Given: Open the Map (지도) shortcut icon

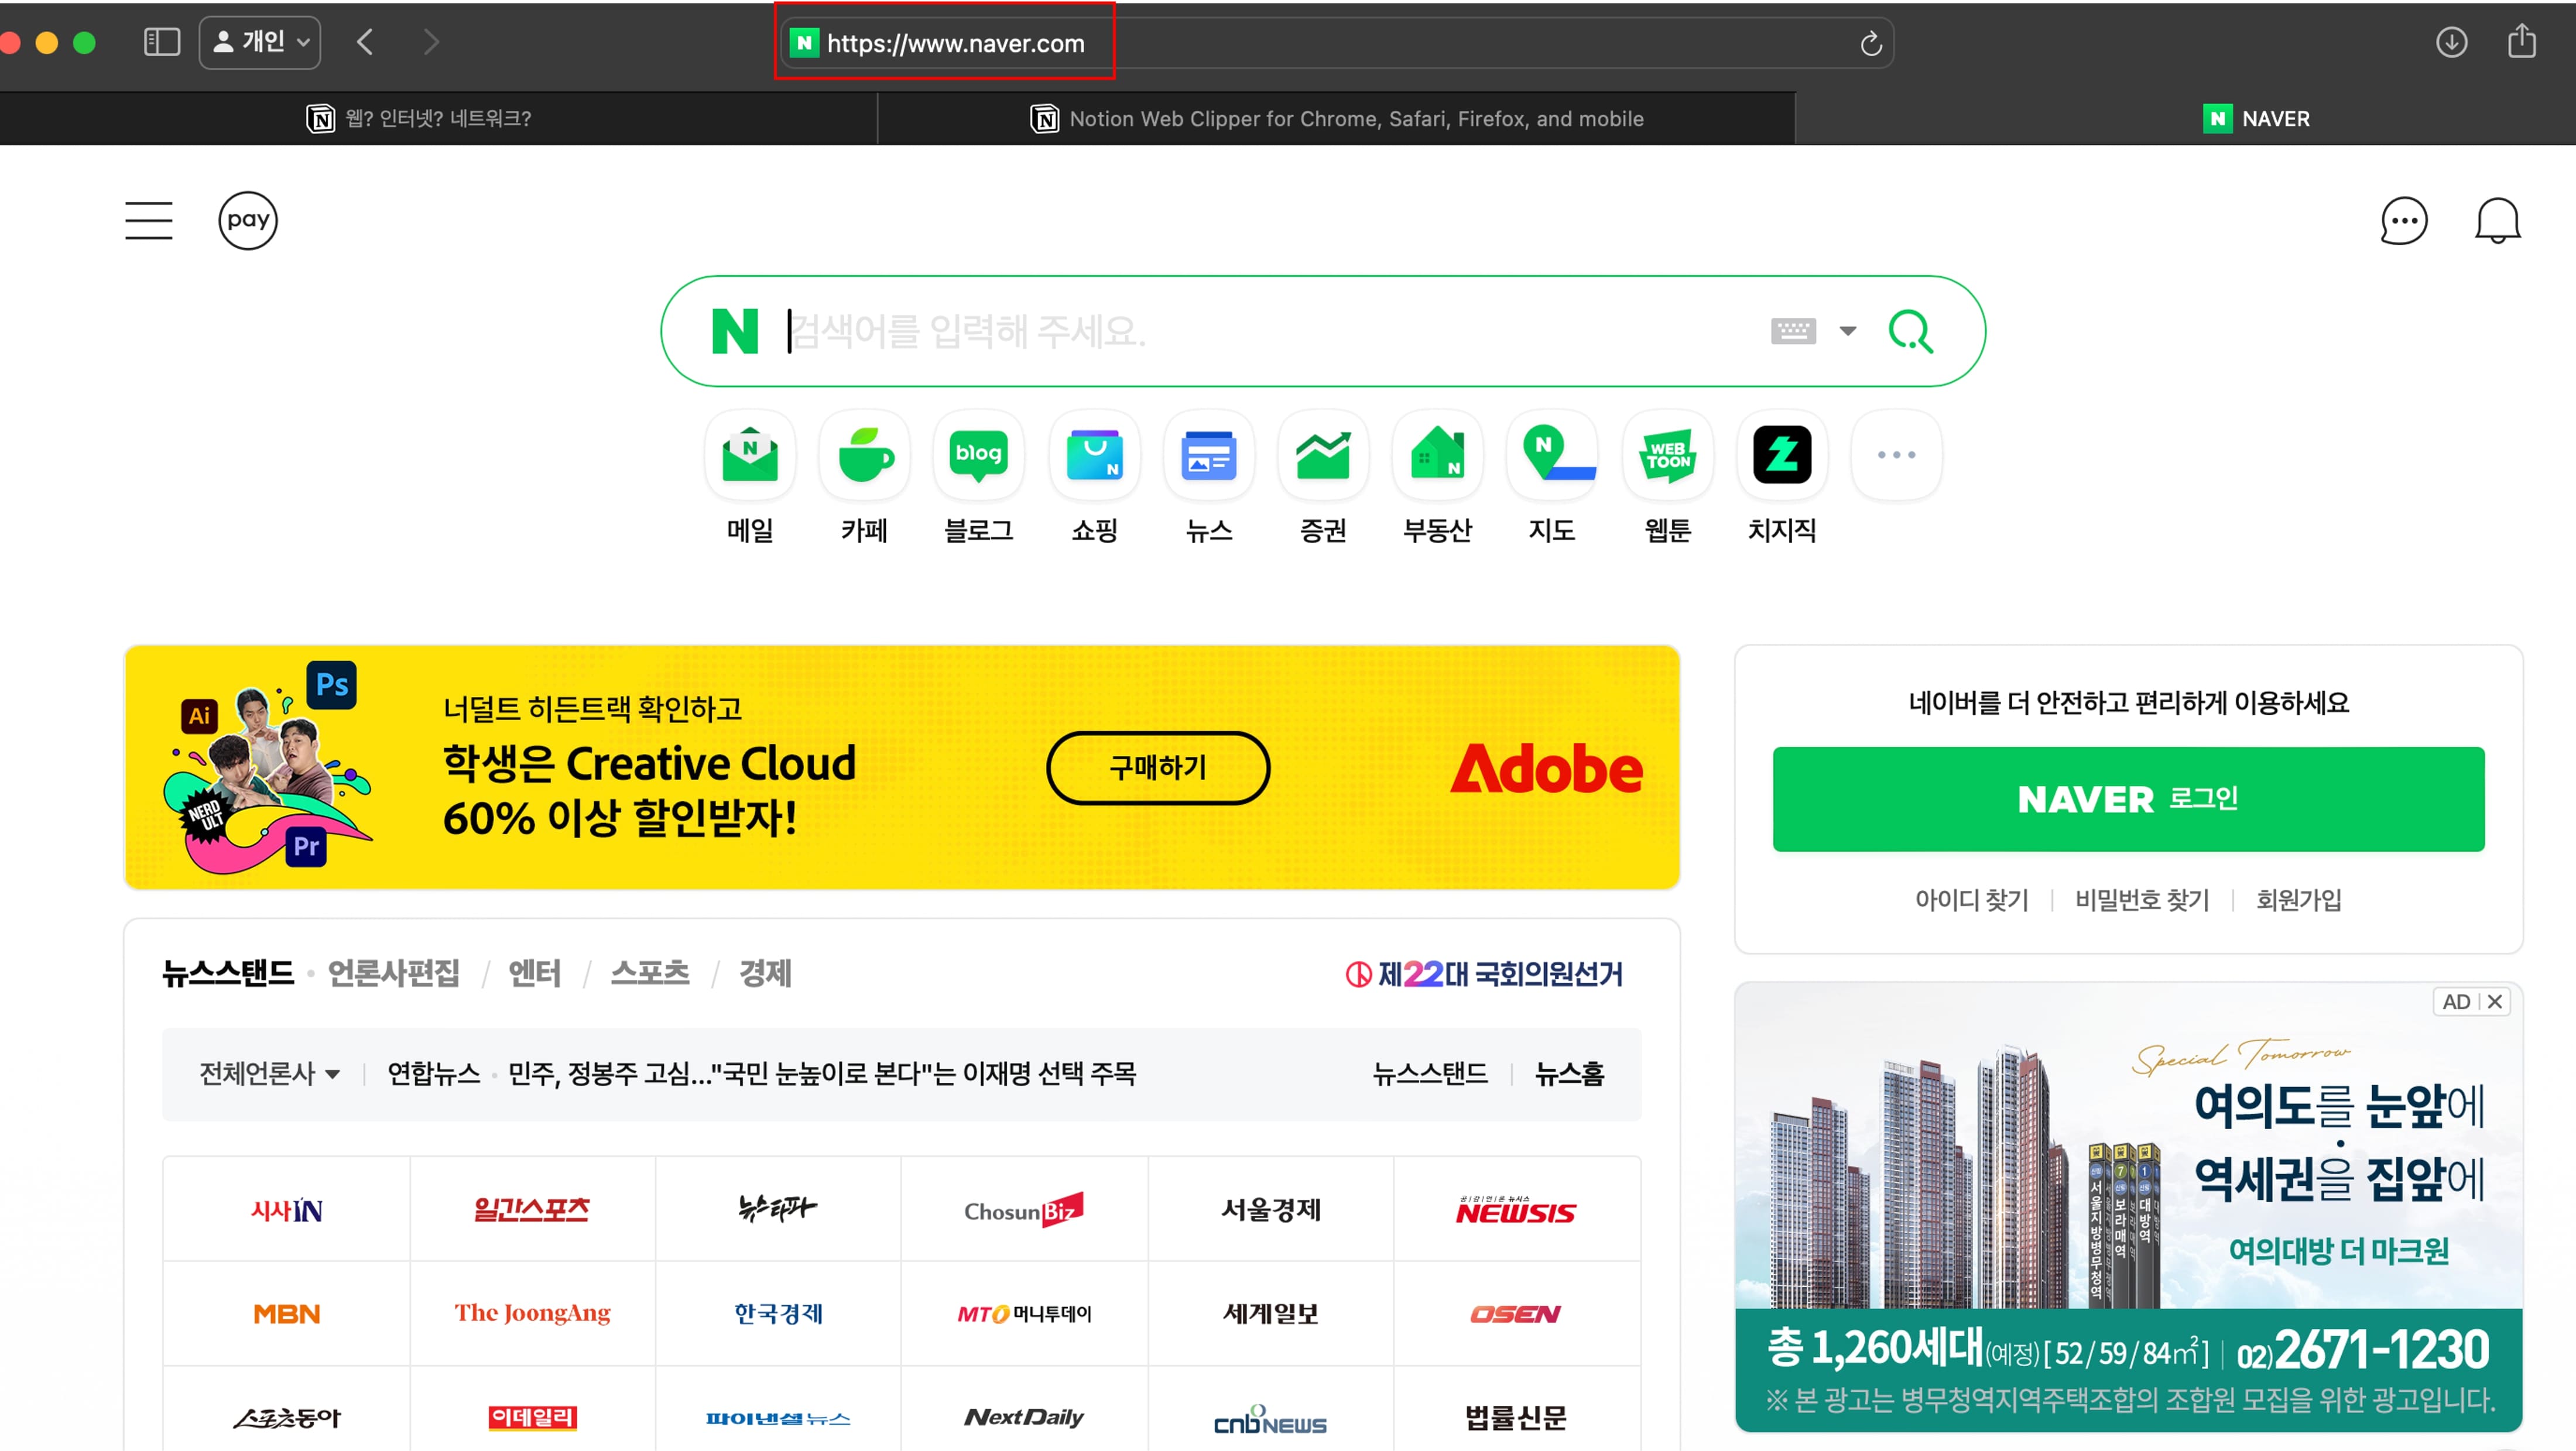Looking at the screenshot, I should [x=1552, y=455].
